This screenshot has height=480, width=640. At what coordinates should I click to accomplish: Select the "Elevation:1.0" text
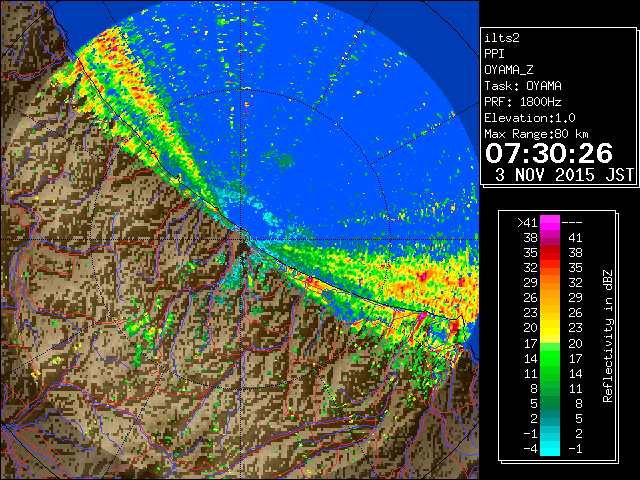click(x=530, y=118)
